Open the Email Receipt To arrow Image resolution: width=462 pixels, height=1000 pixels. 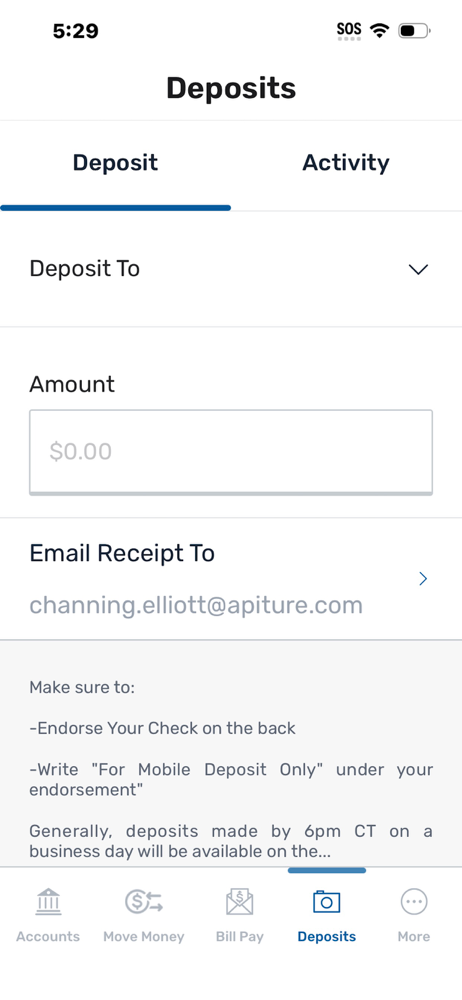[x=422, y=578]
